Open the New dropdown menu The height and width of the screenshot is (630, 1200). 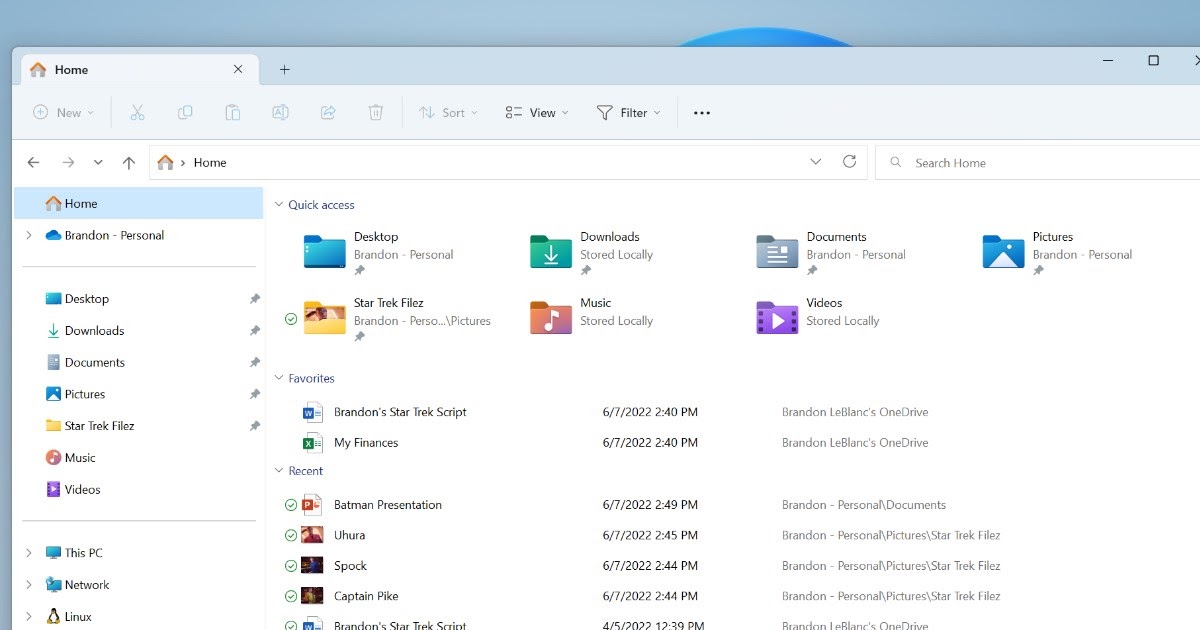[64, 113]
